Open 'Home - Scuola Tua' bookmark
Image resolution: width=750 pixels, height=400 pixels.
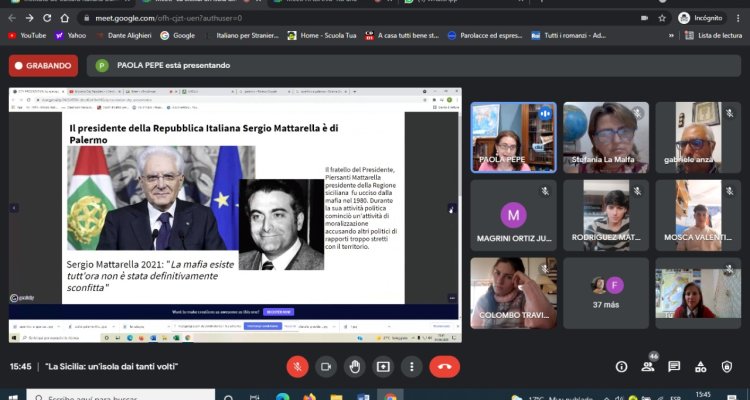322,35
